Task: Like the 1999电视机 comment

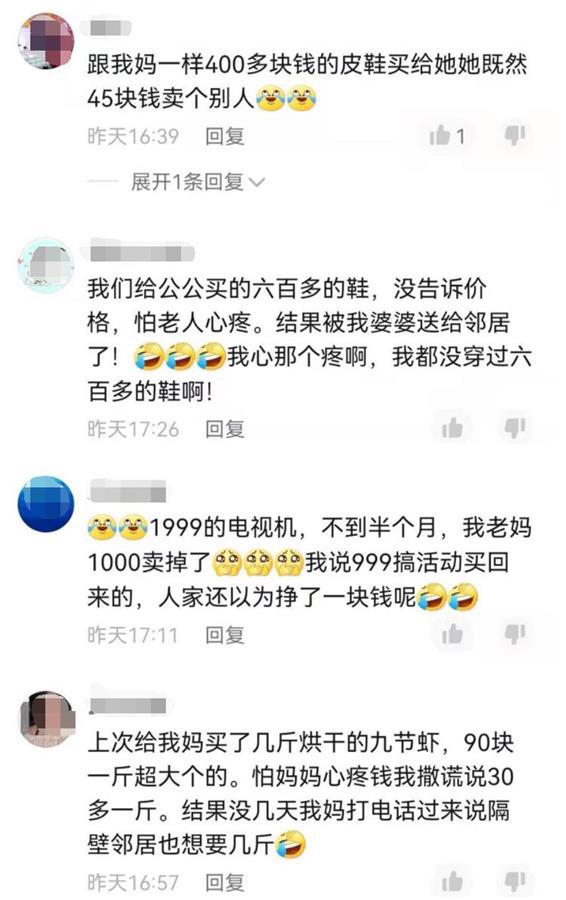Action: click(452, 634)
